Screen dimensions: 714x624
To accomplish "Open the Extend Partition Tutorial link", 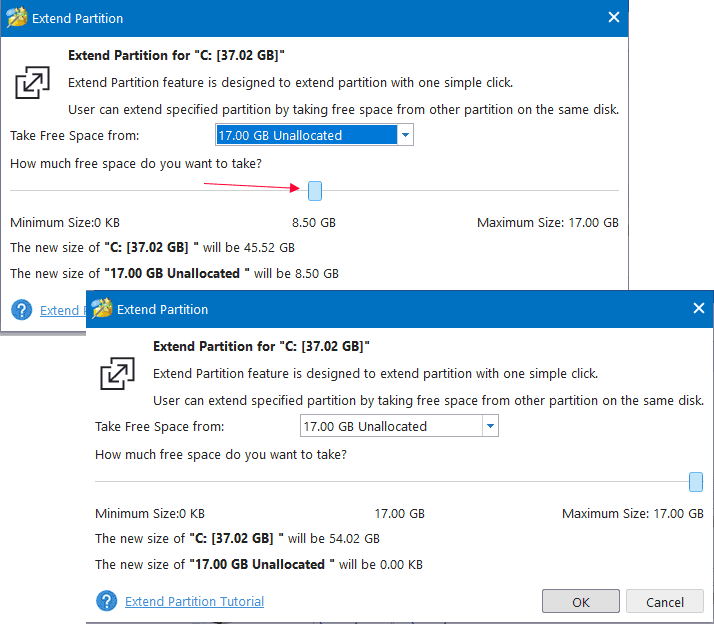I will pyautogui.click(x=194, y=601).
